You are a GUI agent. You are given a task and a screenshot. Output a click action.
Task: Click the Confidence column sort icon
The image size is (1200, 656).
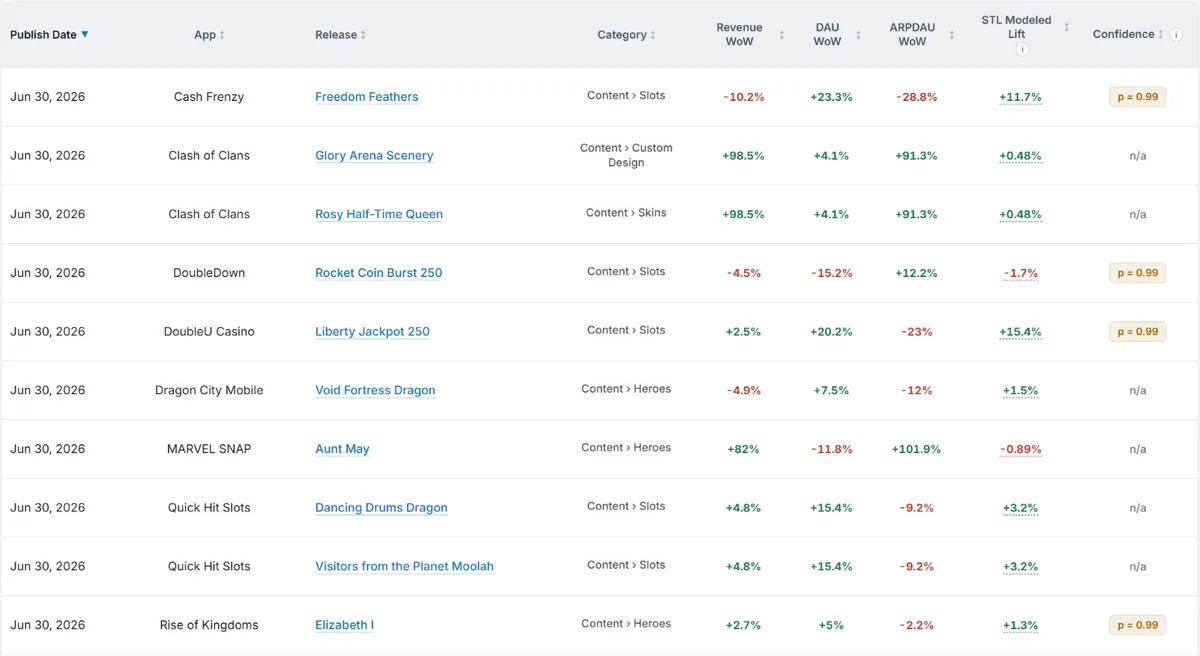[x=1161, y=35]
